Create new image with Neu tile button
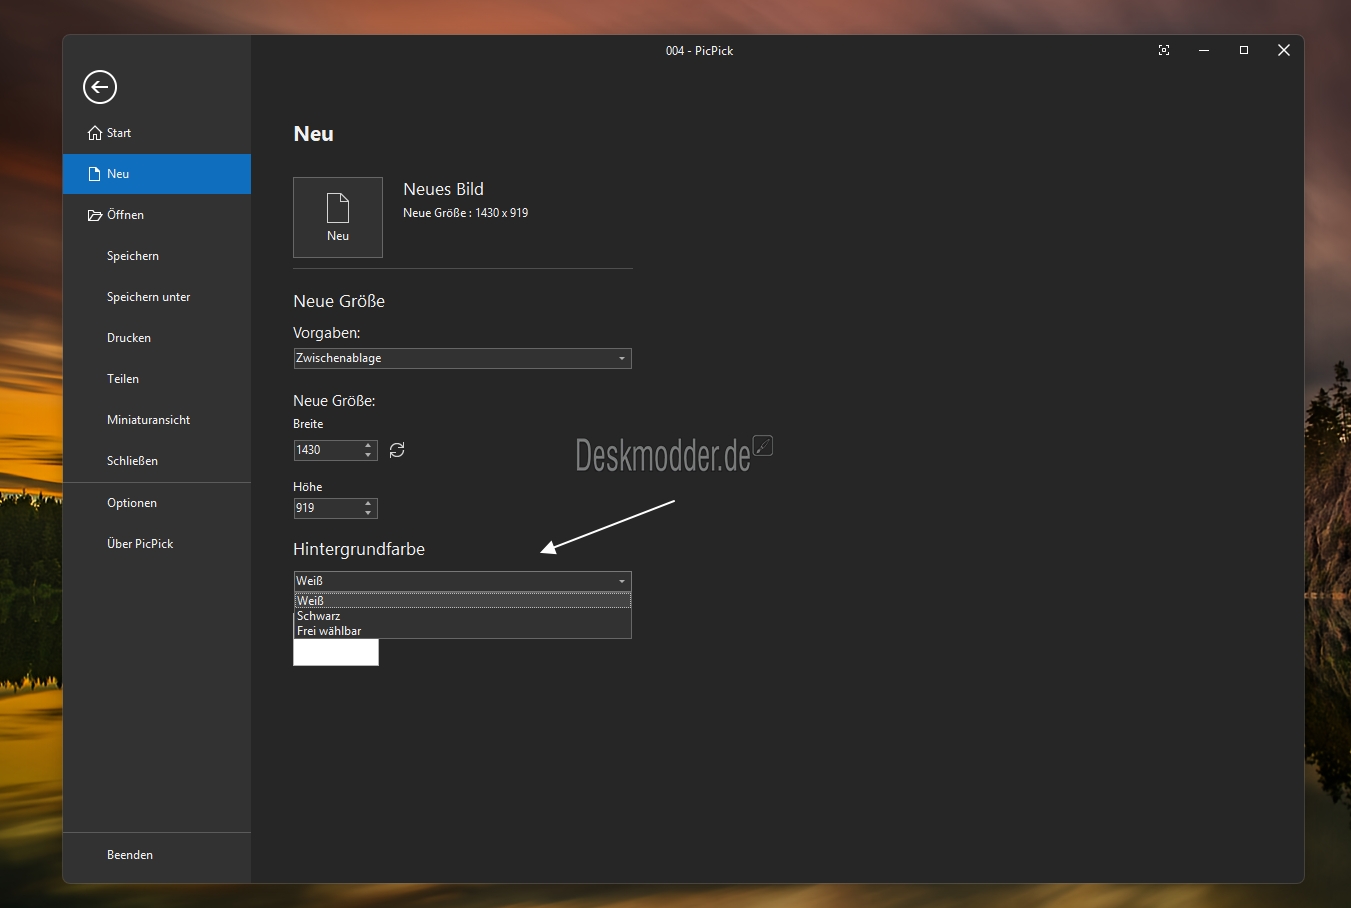The image size is (1351, 908). (338, 217)
